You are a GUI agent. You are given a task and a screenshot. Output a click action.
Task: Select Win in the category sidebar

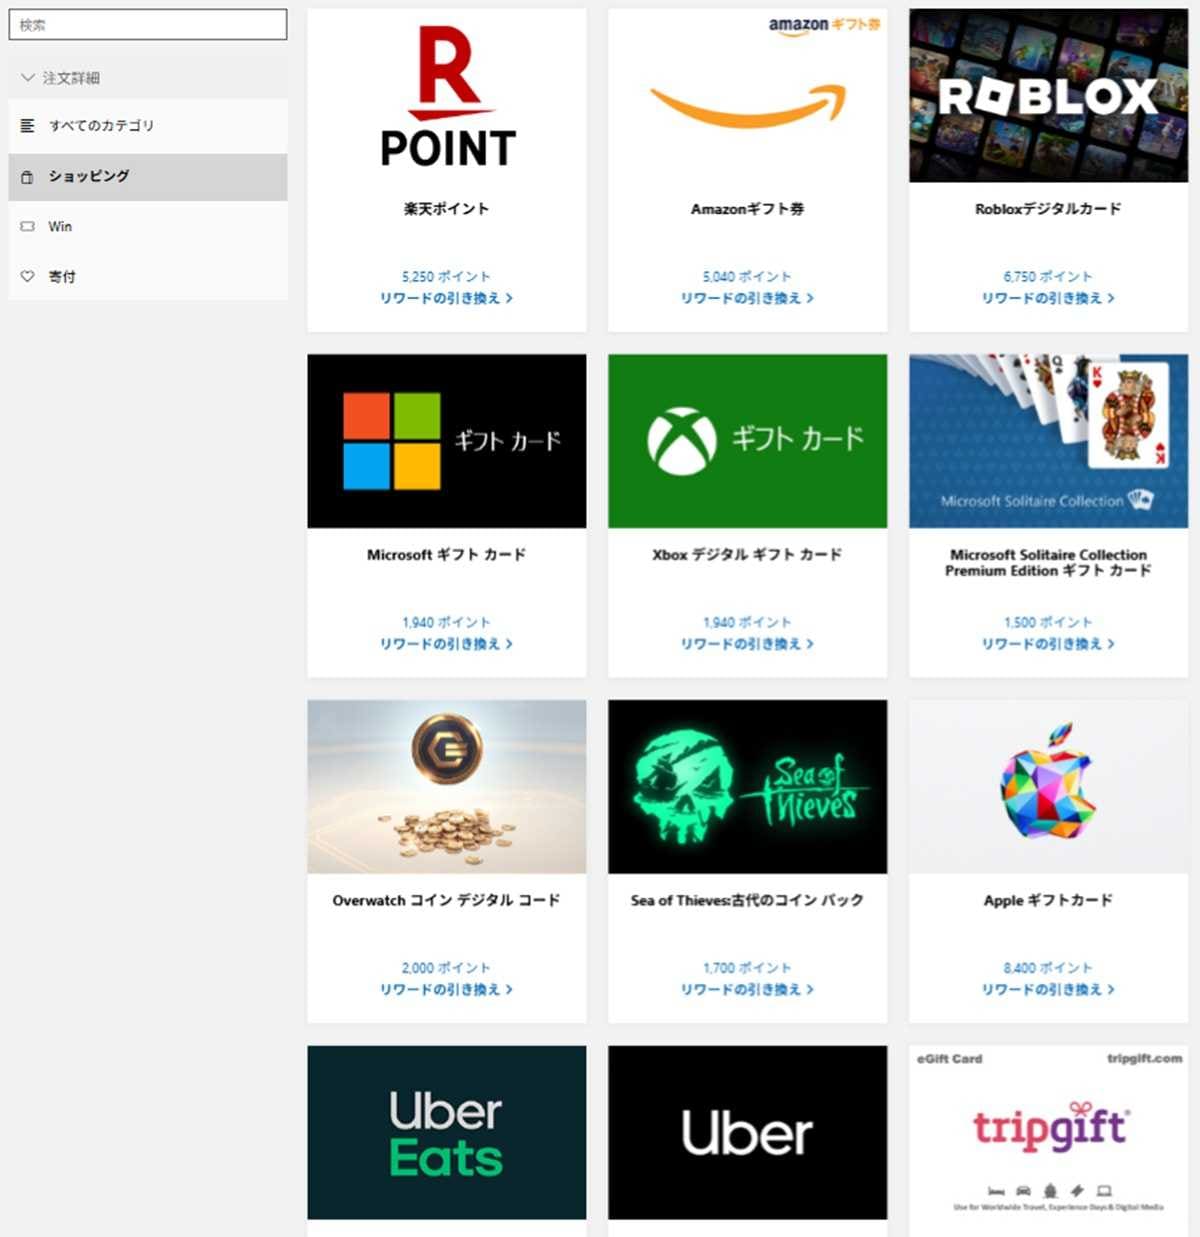click(x=58, y=226)
